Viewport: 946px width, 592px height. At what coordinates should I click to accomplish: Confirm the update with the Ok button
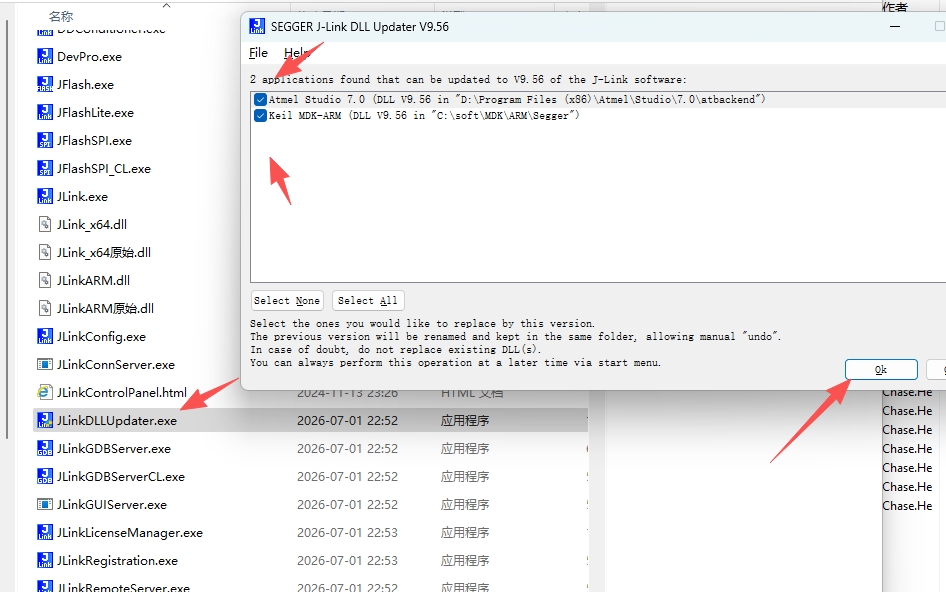pos(881,369)
